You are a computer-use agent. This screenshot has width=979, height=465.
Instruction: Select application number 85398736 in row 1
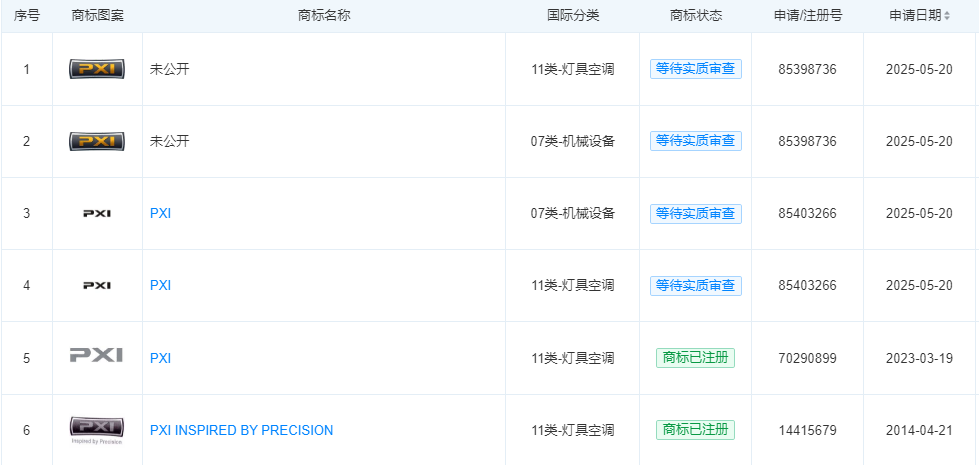tap(807, 69)
